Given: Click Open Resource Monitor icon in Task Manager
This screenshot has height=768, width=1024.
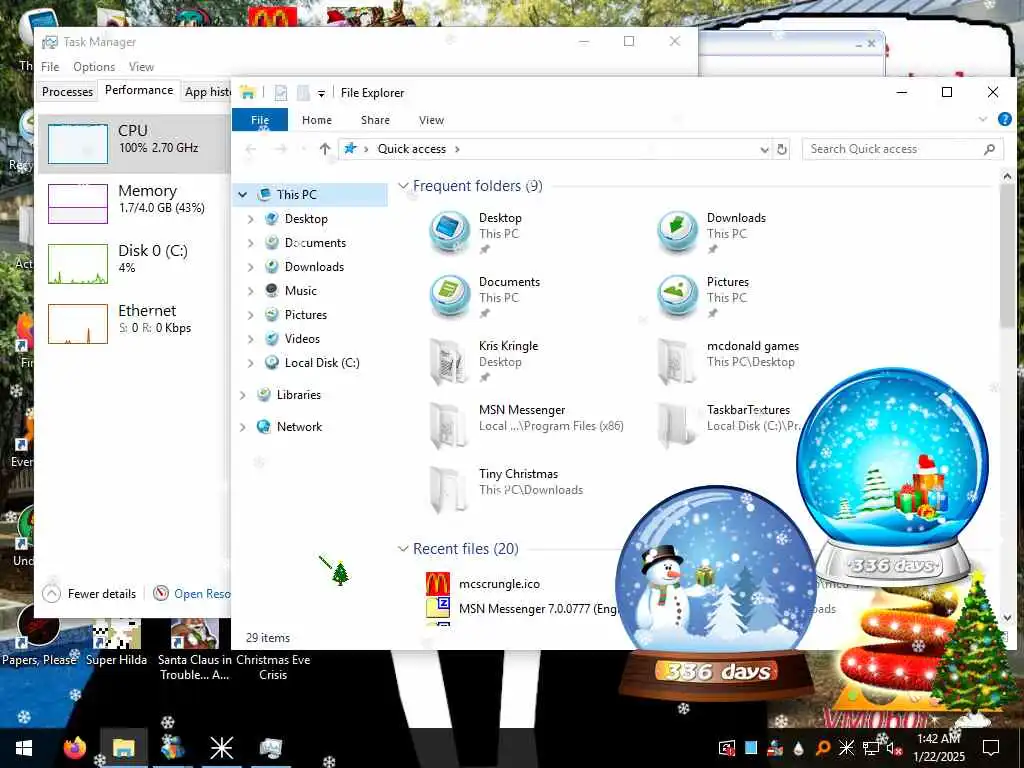Looking at the screenshot, I should tap(161, 593).
